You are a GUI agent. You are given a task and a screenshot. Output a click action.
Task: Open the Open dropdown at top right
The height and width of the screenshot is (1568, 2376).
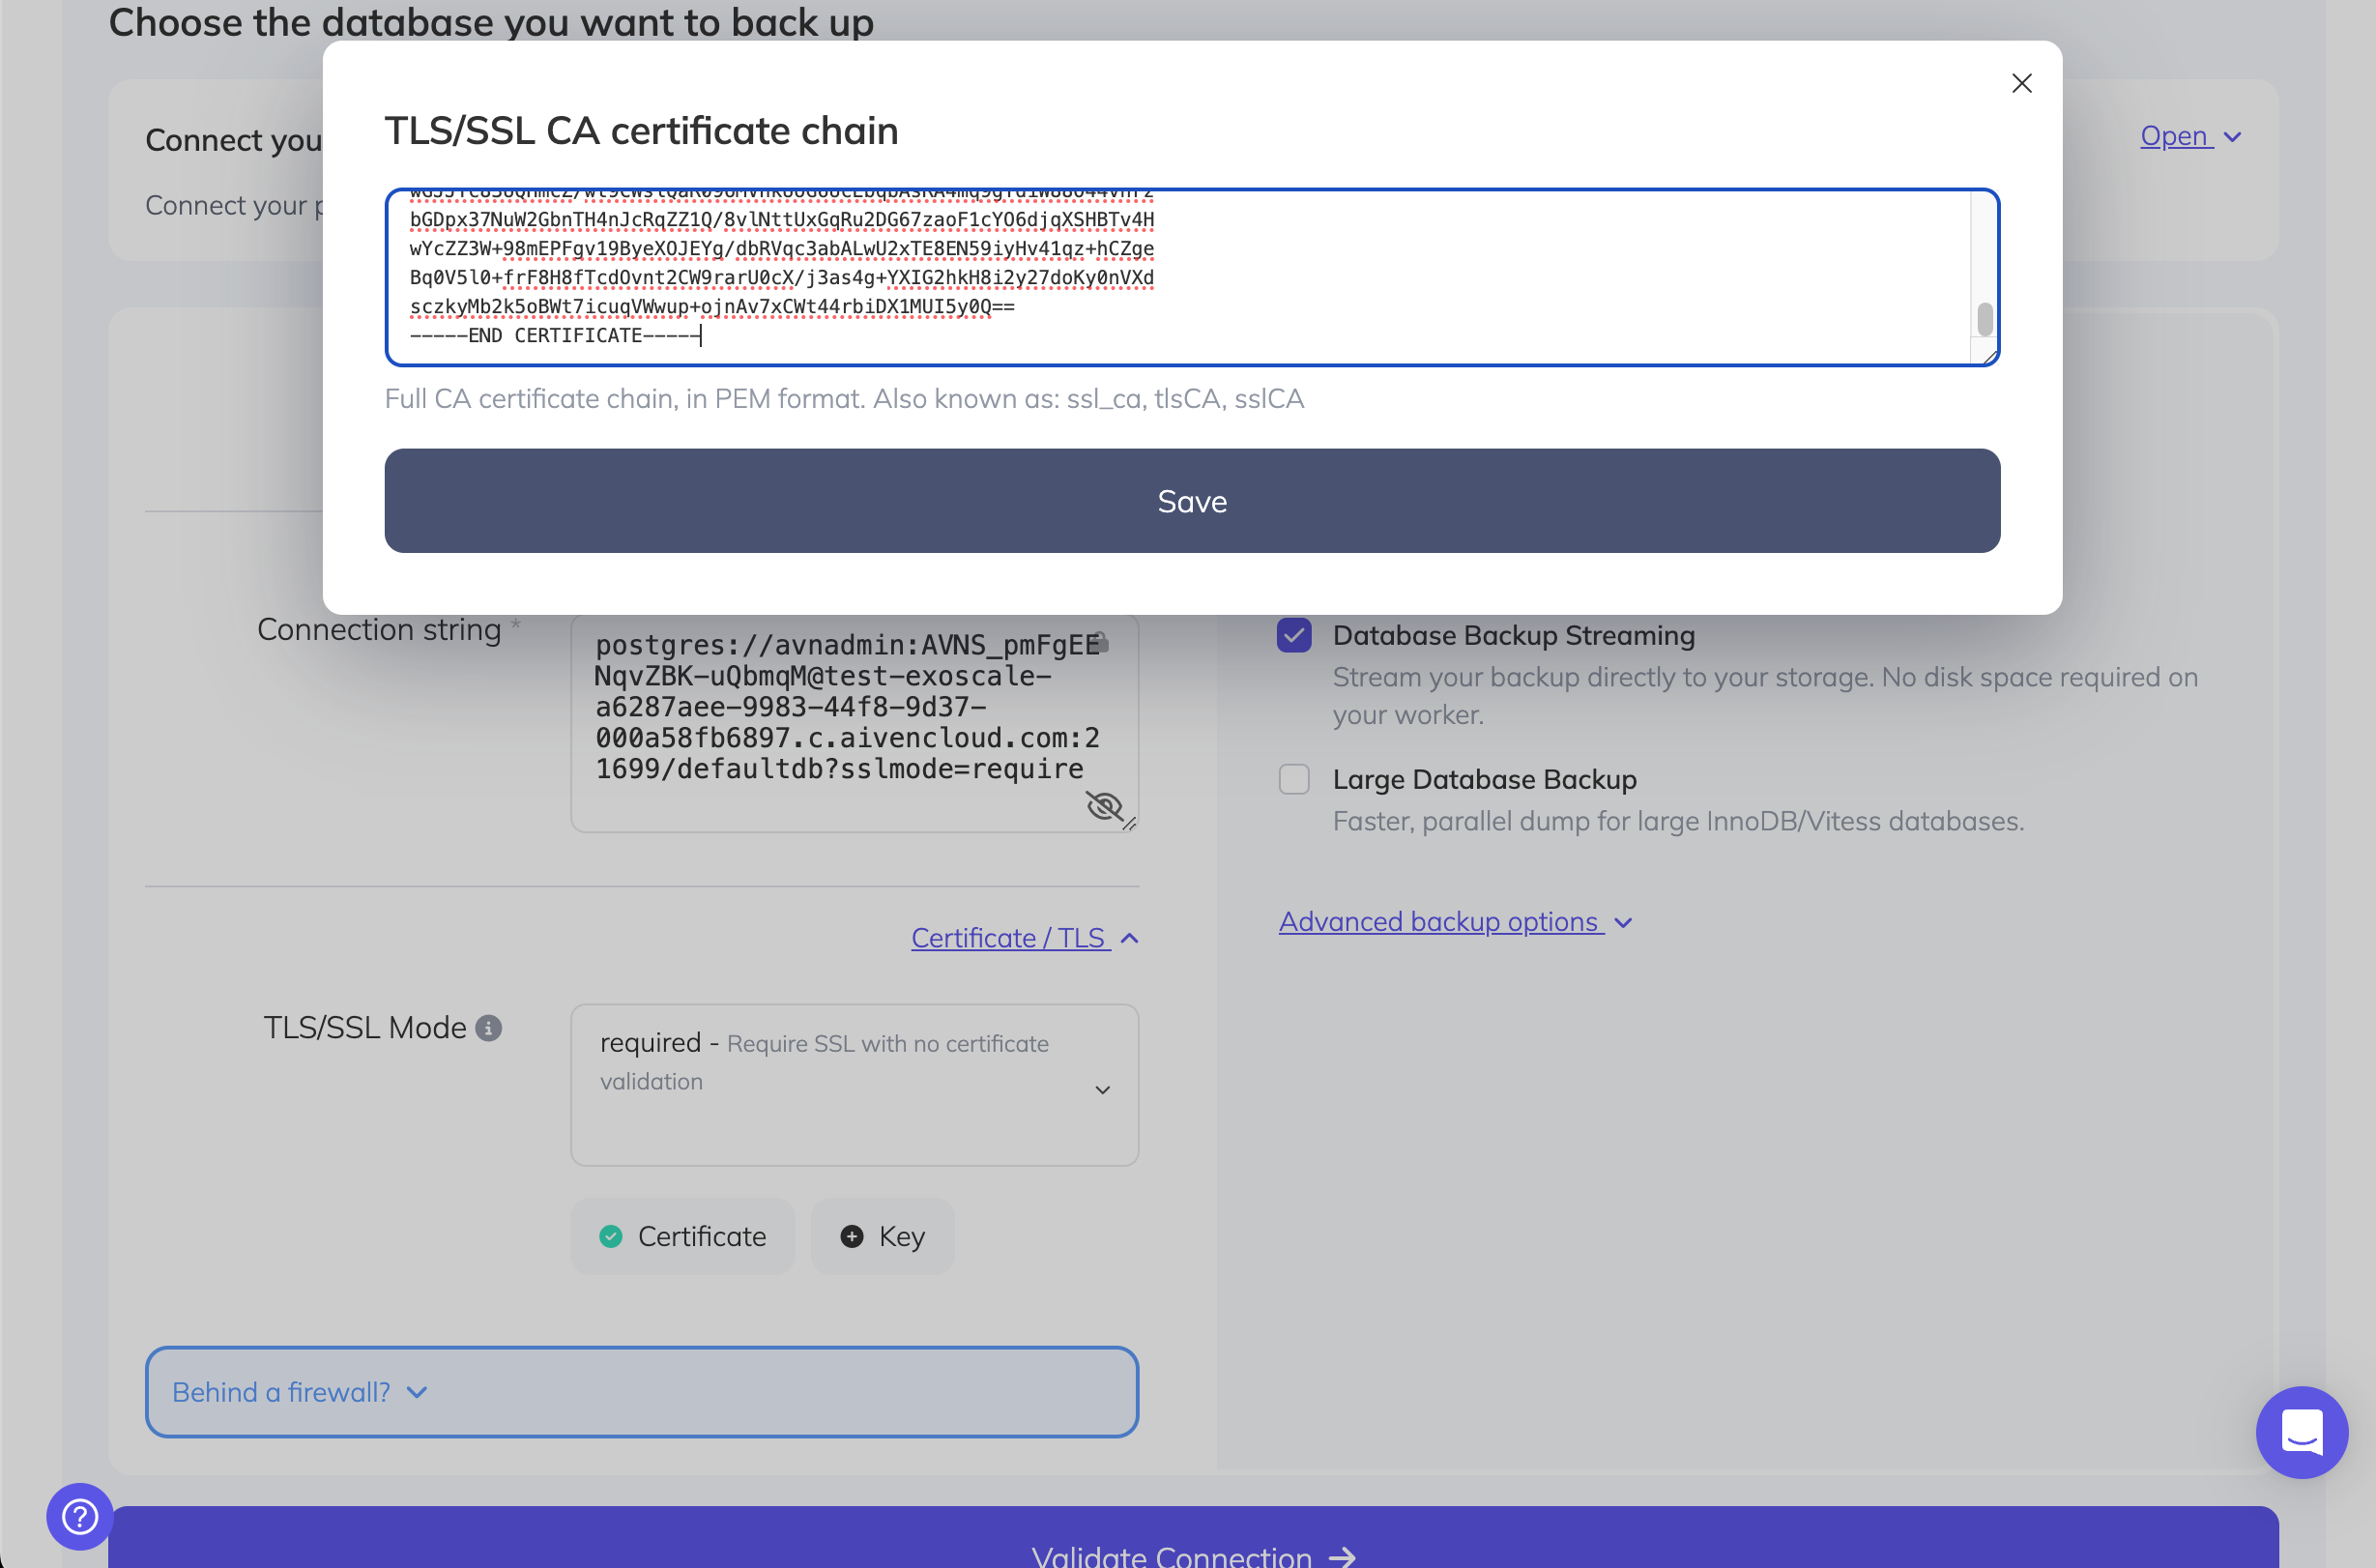[2190, 136]
